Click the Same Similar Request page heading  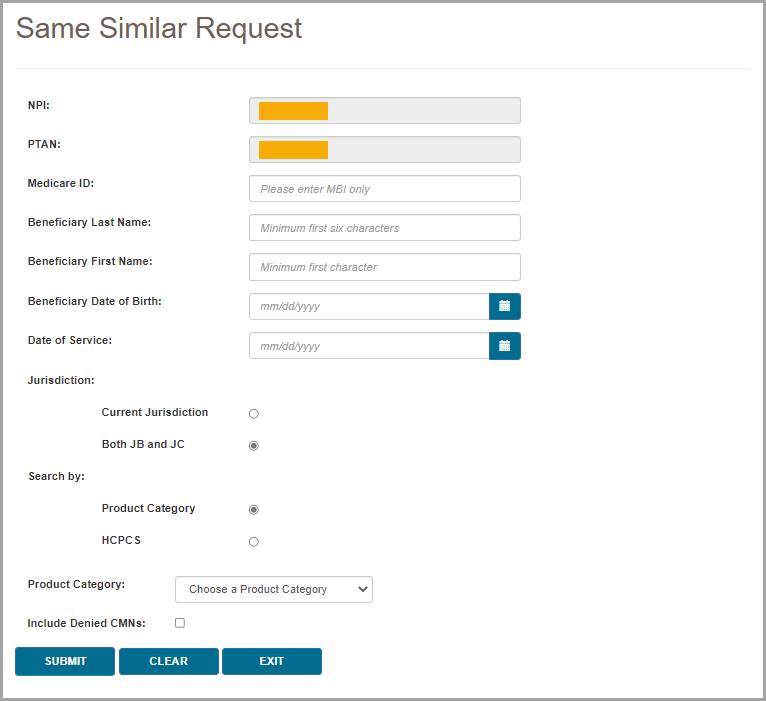159,29
